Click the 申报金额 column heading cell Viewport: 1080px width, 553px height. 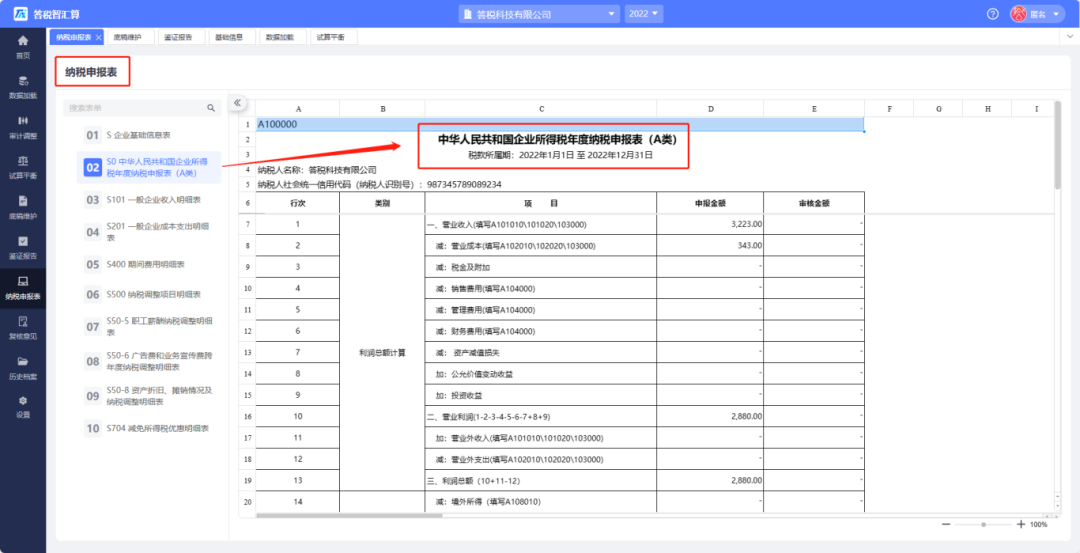[710, 203]
